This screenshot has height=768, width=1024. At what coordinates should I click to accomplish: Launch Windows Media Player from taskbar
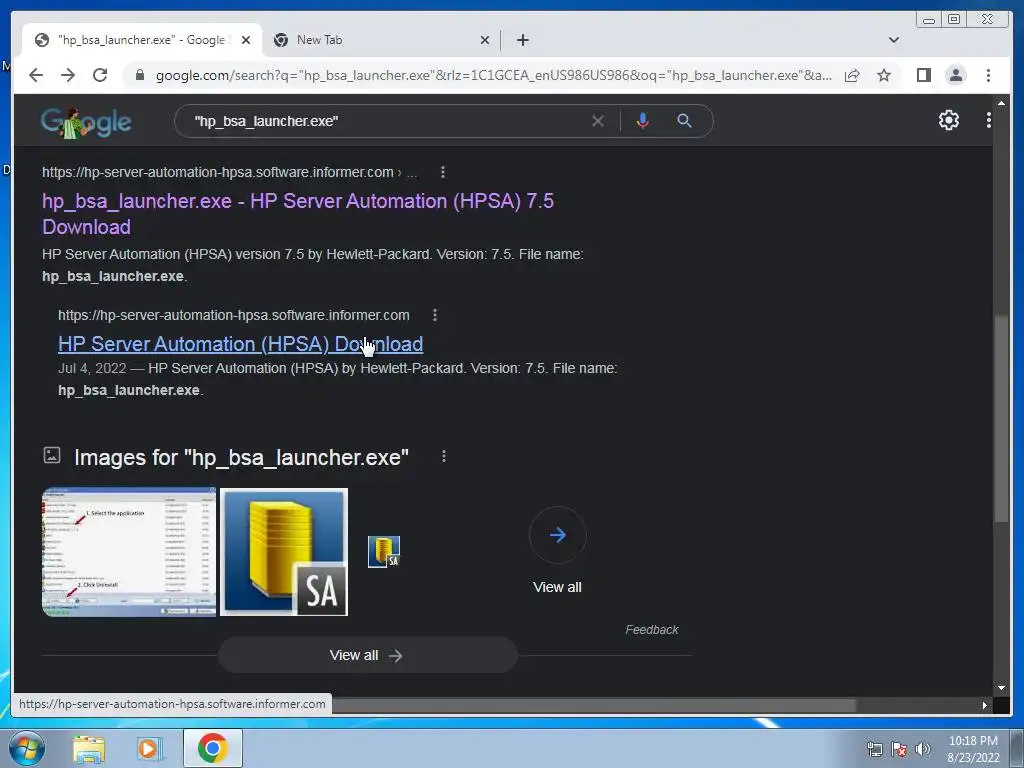pyautogui.click(x=150, y=749)
